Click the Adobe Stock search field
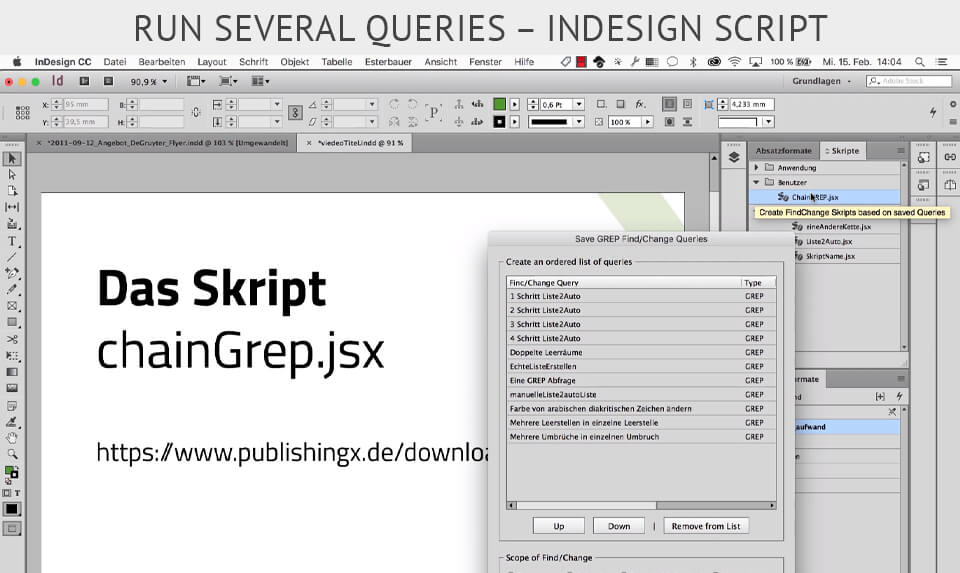The width and height of the screenshot is (960, 573). coord(909,81)
